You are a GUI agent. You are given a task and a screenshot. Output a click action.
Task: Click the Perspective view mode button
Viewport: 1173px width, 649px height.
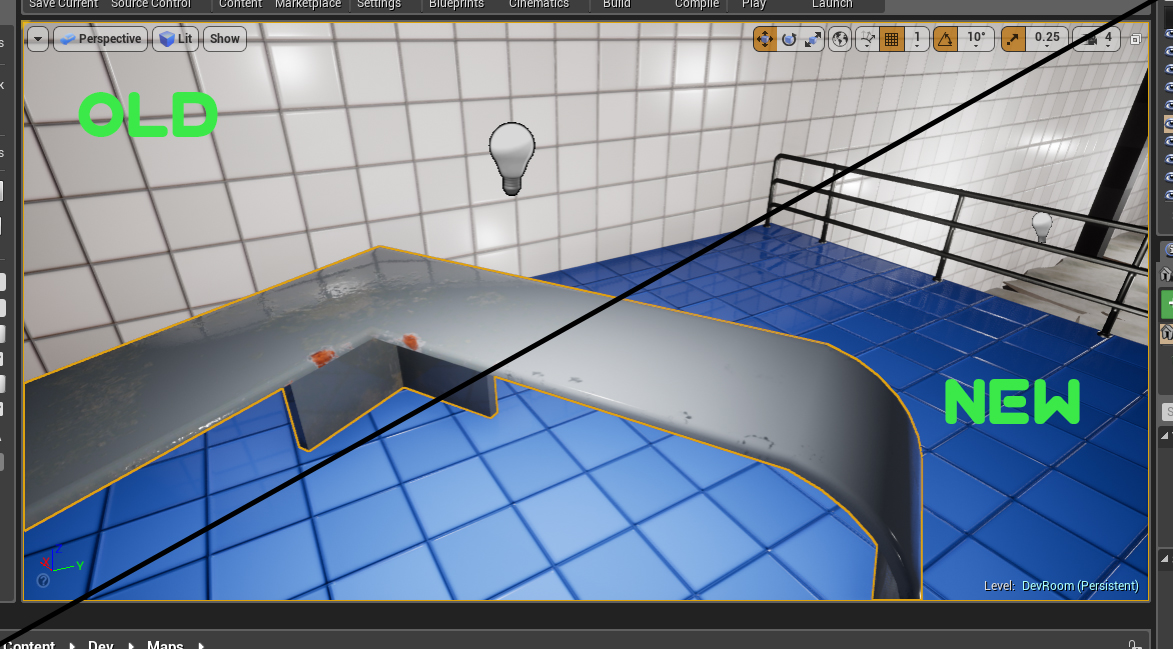100,39
